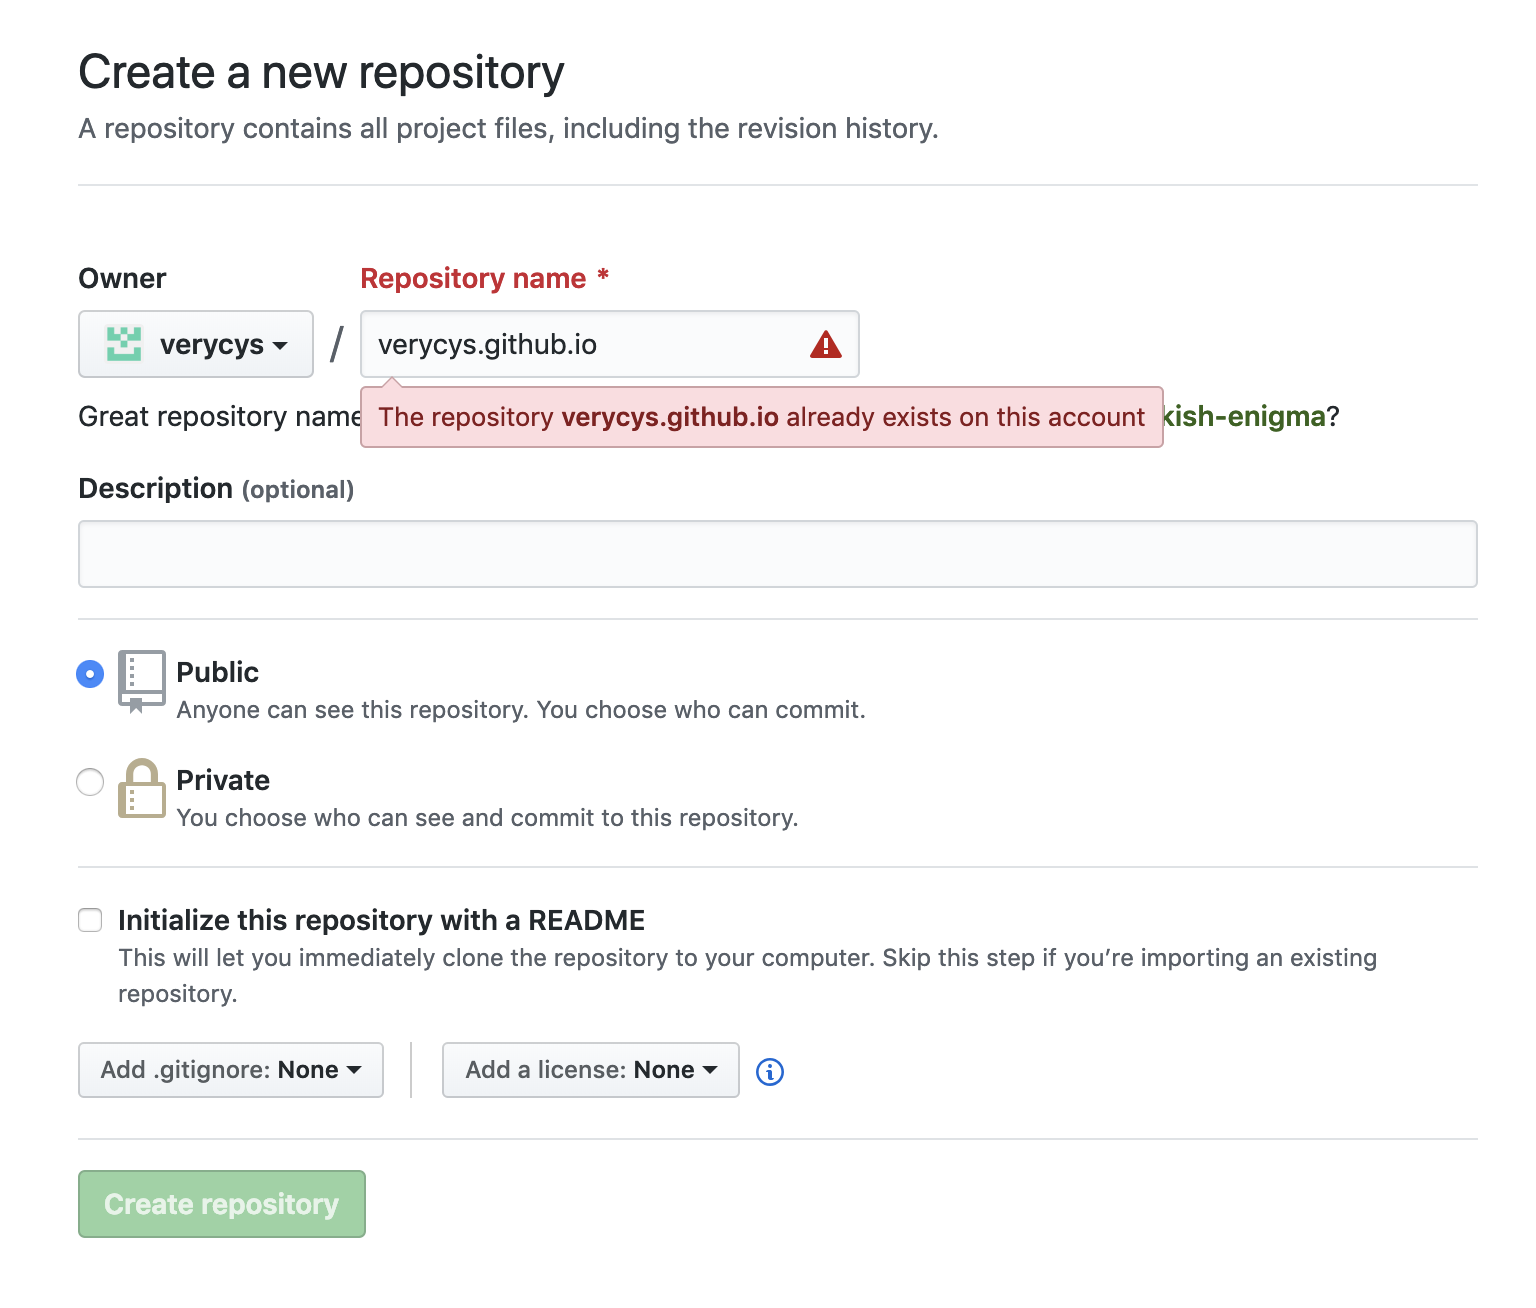Select the Public radio button

point(90,674)
